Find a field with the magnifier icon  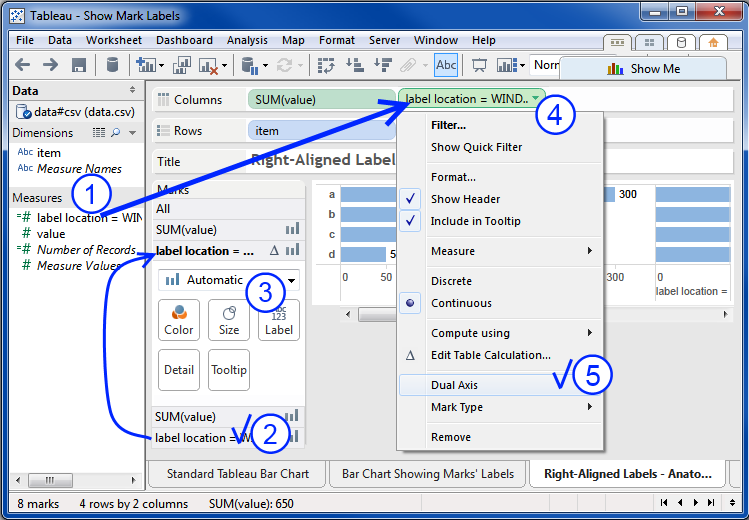coord(116,133)
